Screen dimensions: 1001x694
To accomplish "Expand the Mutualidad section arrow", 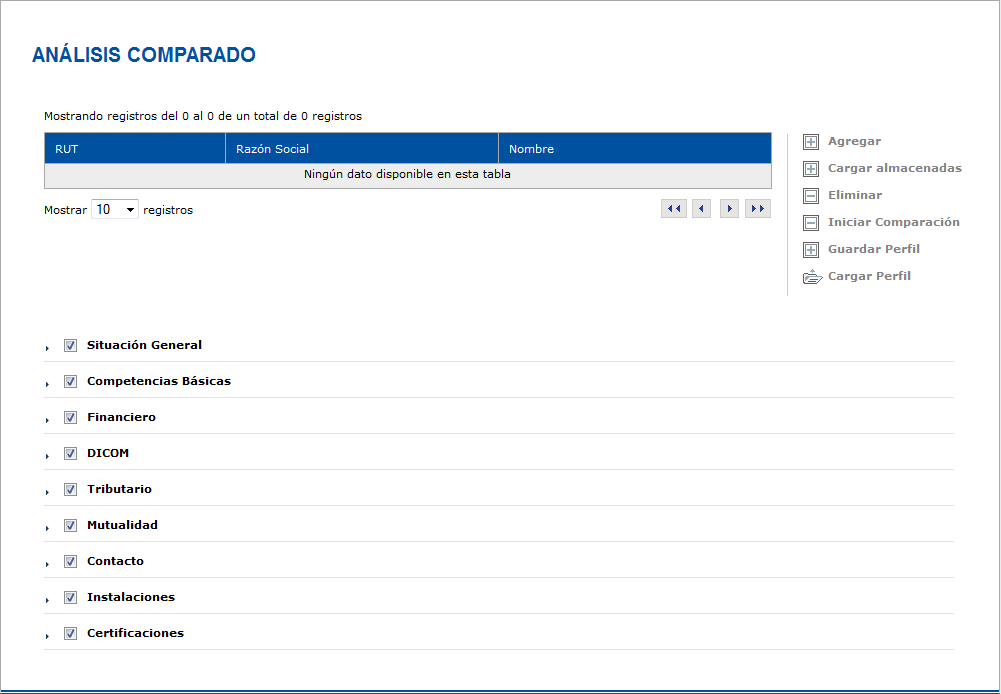I will click(47, 528).
